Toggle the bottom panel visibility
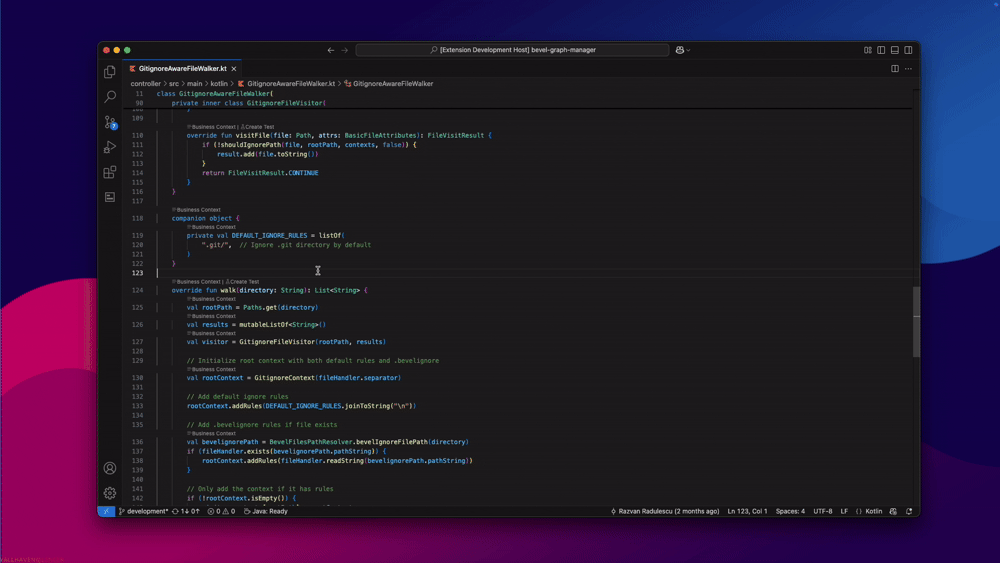The height and width of the screenshot is (563, 1000). click(895, 50)
